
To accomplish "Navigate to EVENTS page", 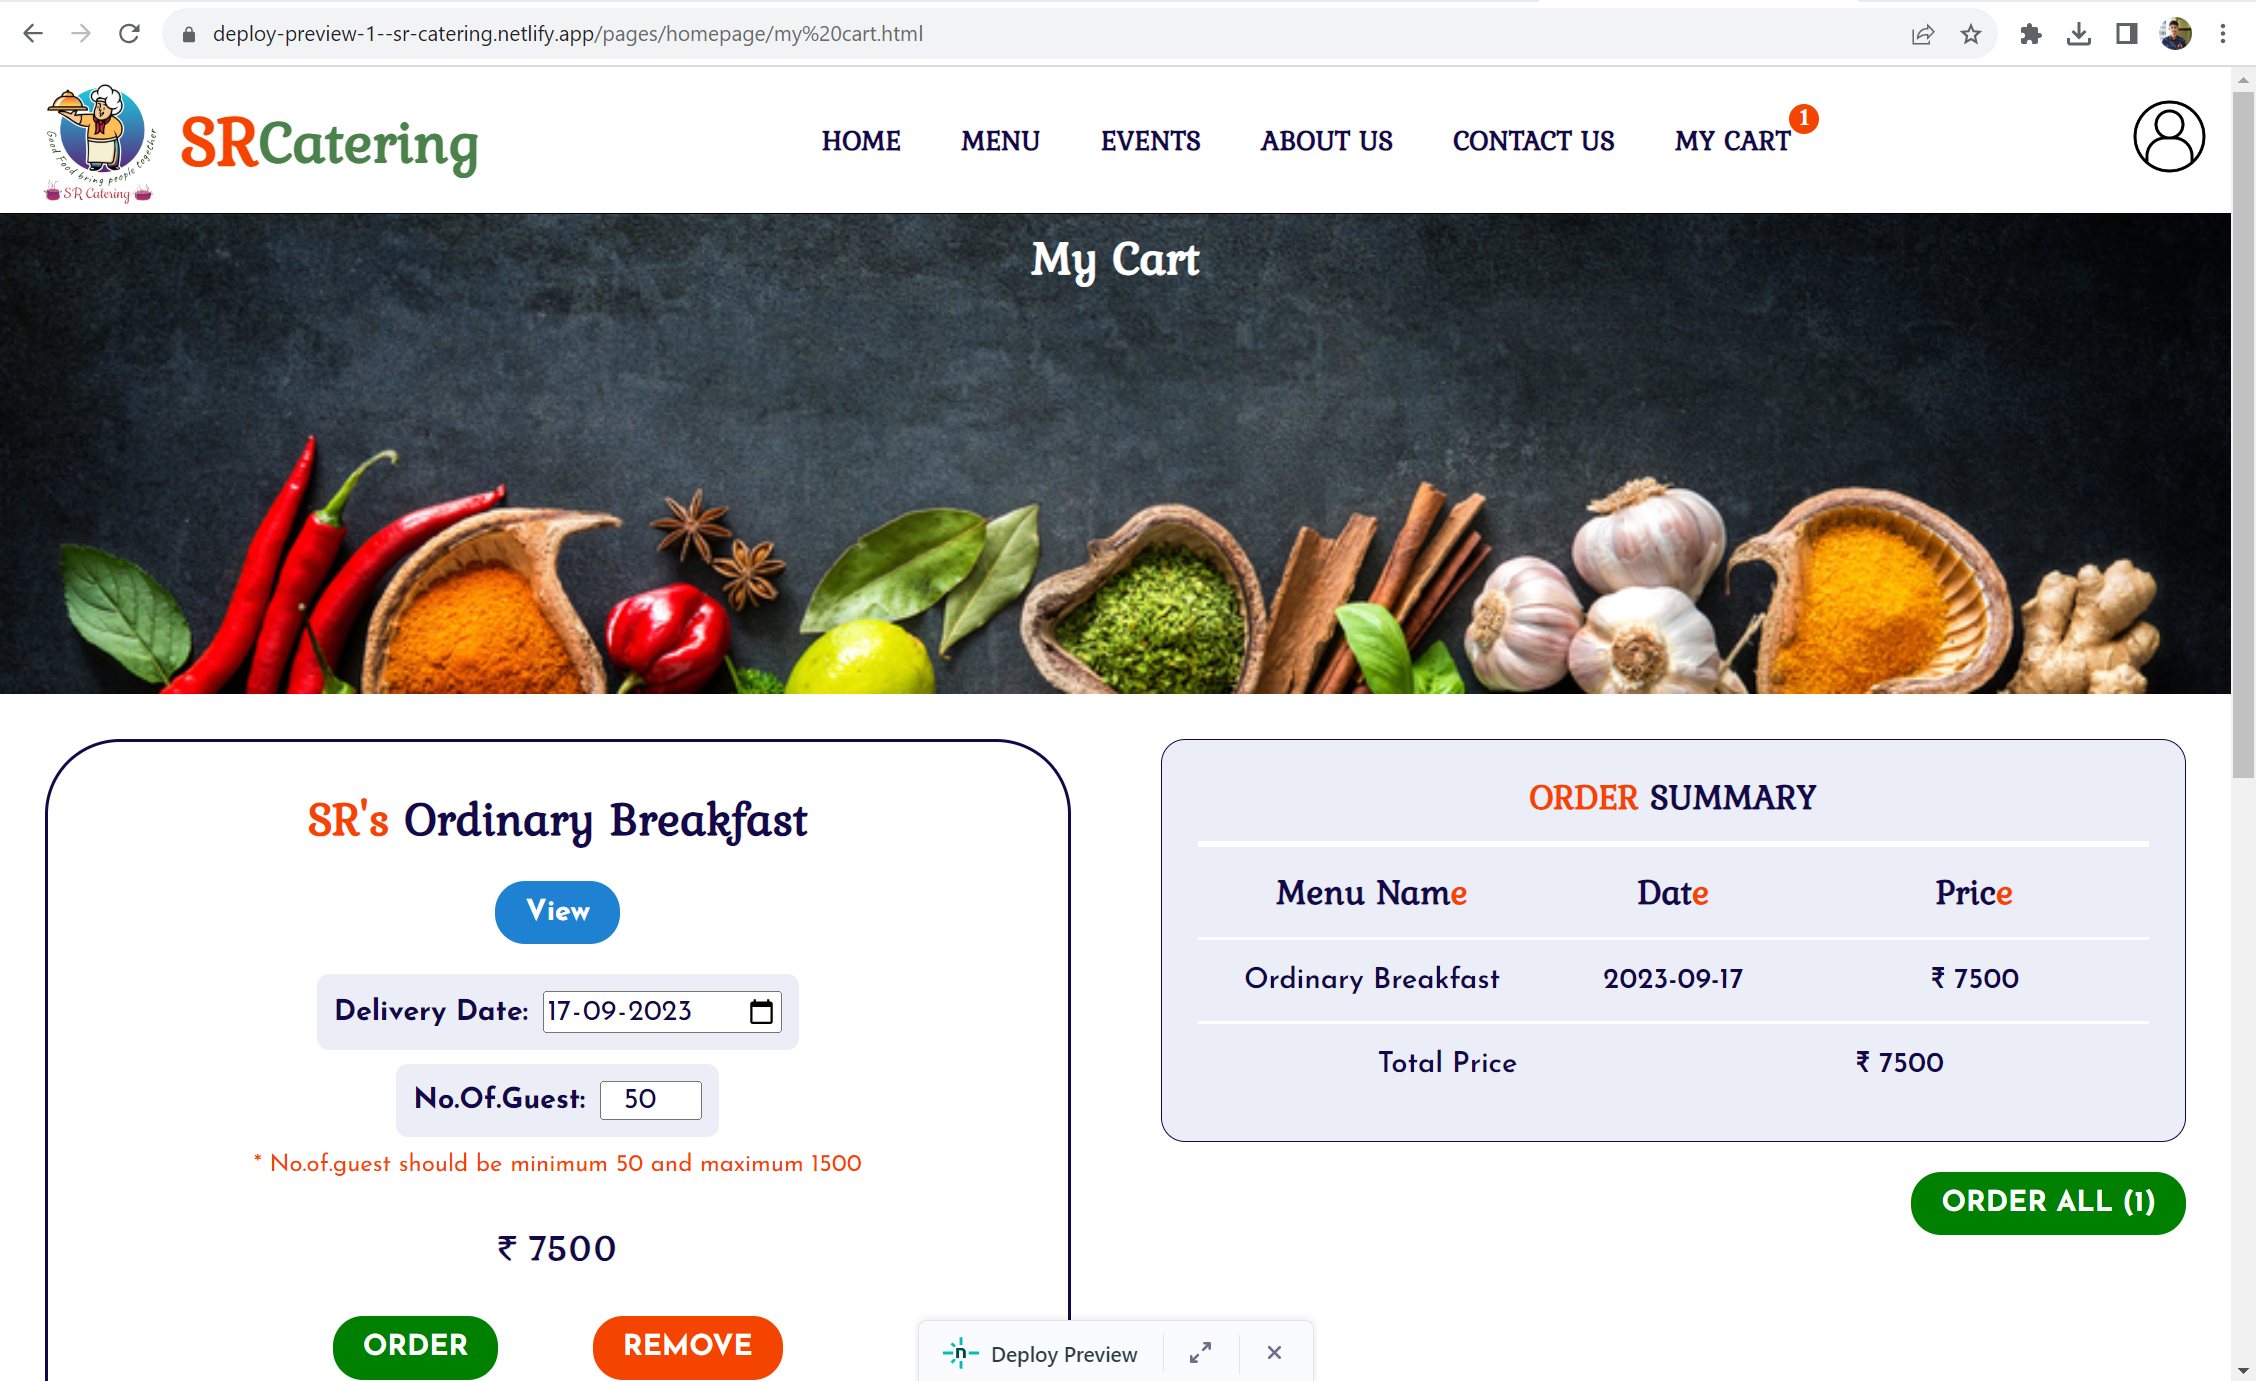I will pos(1151,141).
